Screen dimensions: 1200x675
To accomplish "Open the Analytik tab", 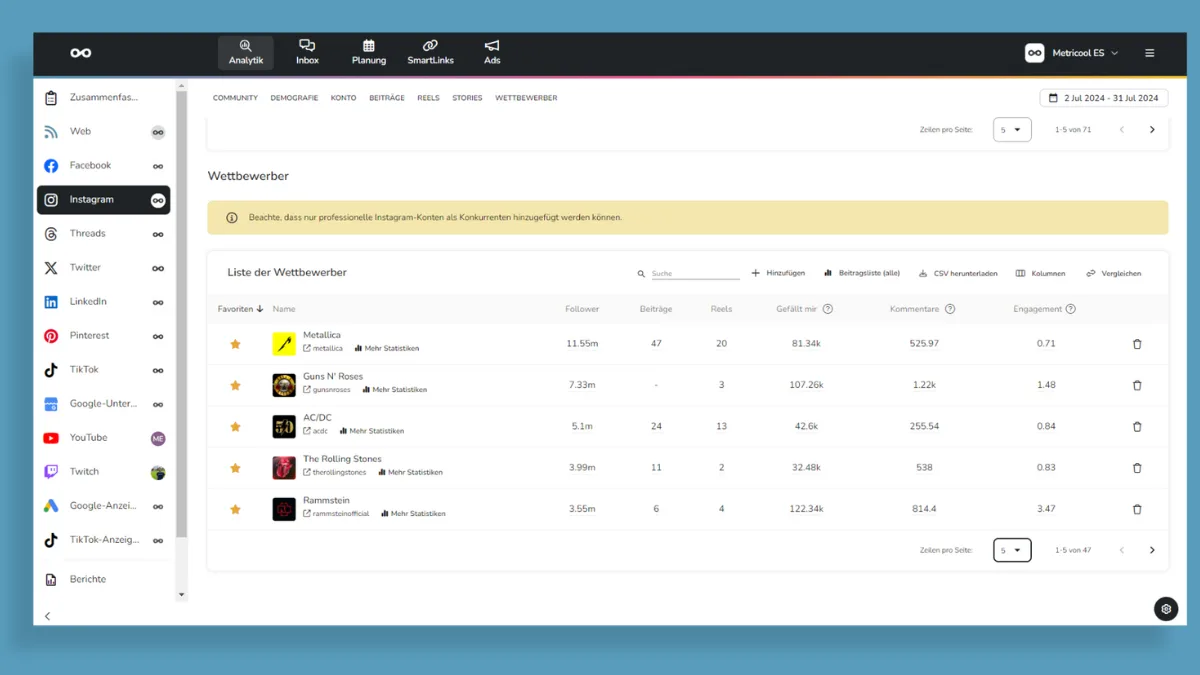I will pos(246,53).
